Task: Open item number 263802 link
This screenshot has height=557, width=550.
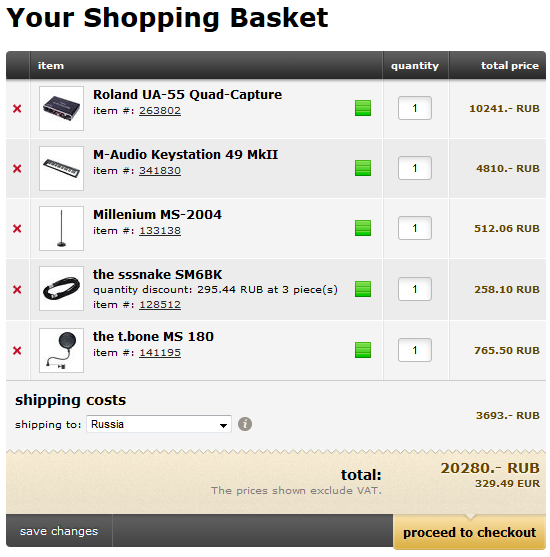Action: [x=160, y=111]
